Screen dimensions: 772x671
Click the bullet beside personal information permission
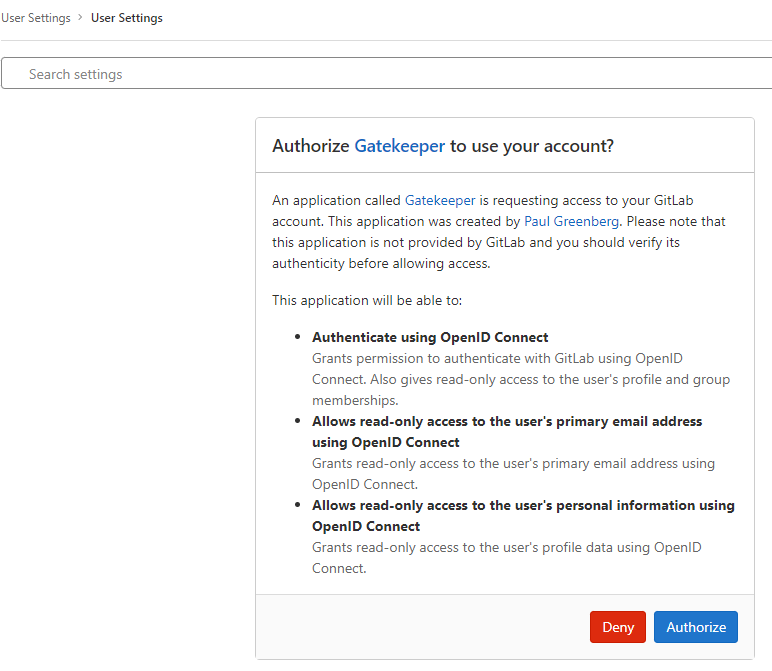299,505
